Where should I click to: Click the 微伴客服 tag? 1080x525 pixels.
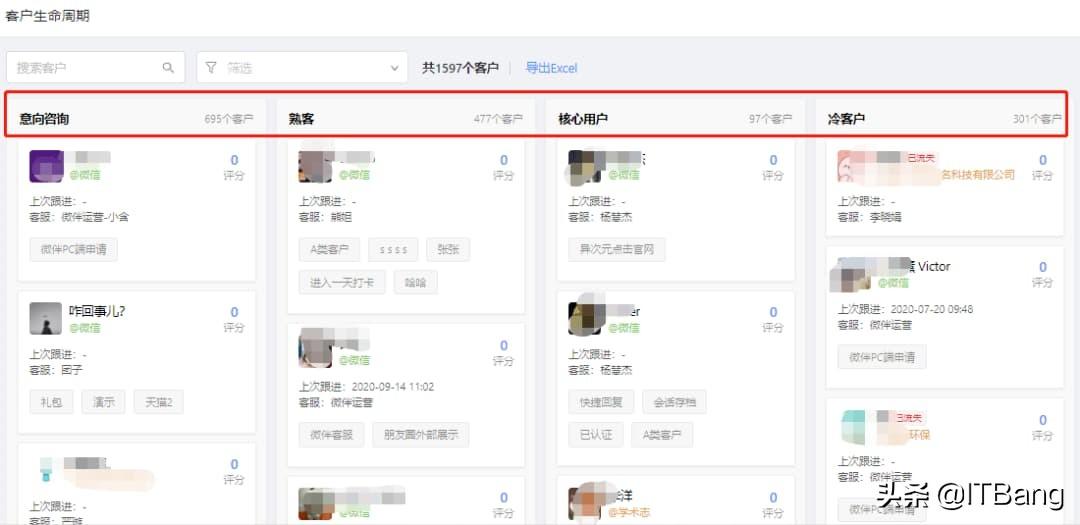[331, 435]
